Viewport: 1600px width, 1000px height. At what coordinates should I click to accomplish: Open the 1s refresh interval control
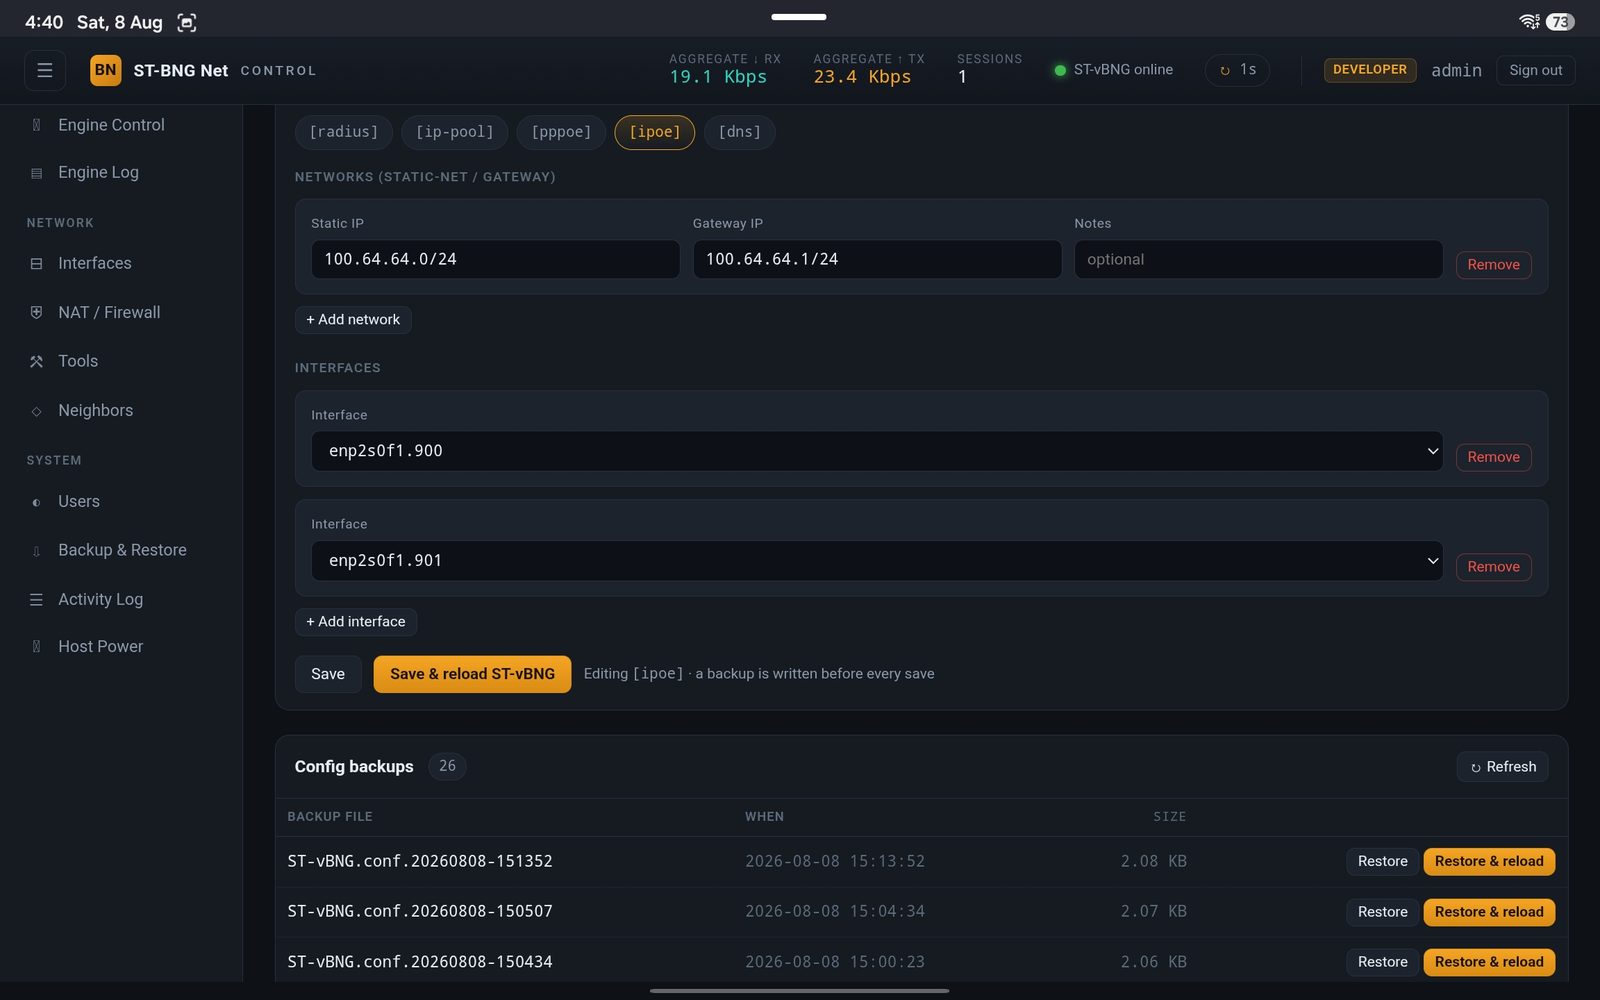coord(1237,70)
